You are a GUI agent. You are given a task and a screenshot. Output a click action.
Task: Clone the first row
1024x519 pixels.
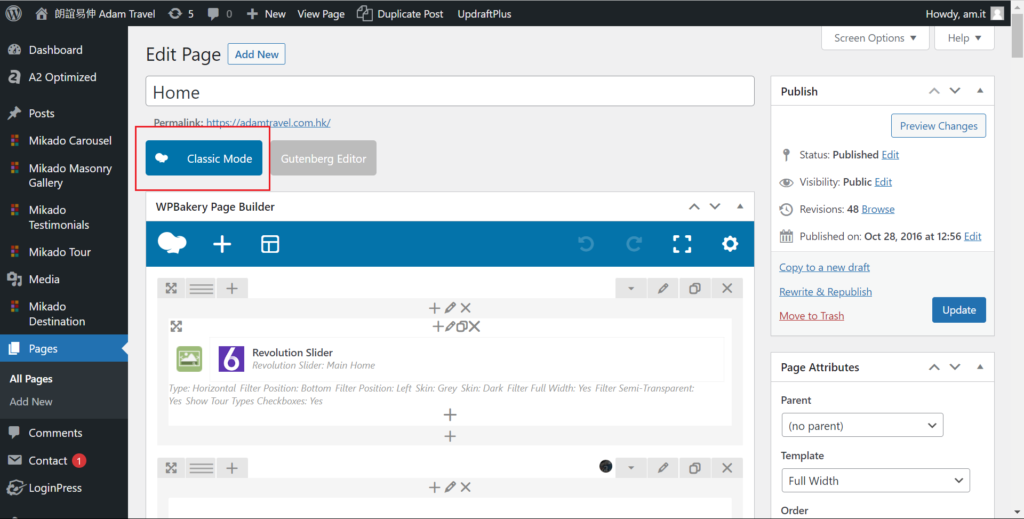tap(695, 288)
